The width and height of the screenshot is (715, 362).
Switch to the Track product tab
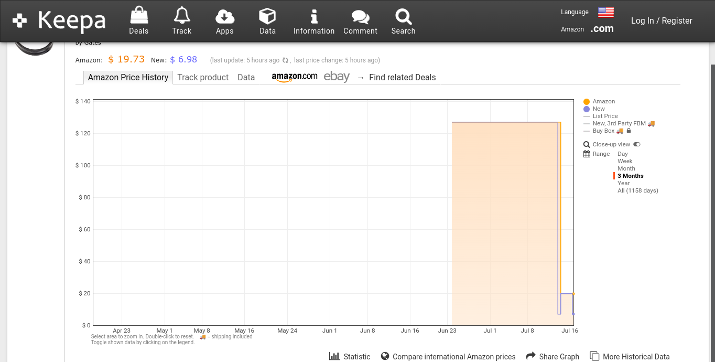[x=203, y=77]
